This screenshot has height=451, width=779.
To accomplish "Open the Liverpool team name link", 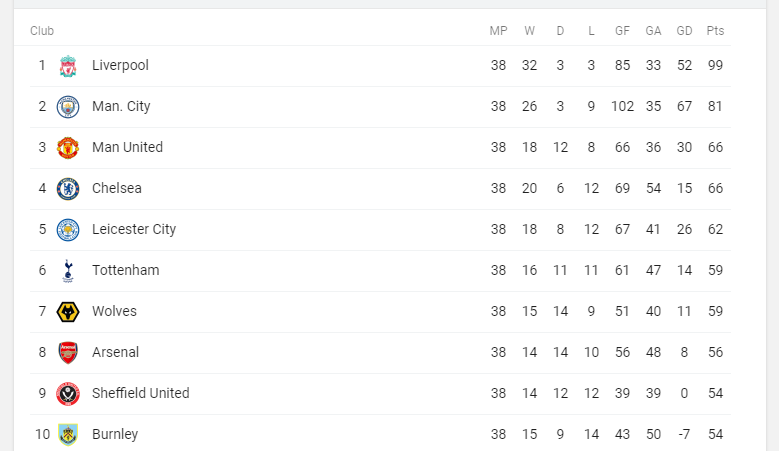I will click(x=120, y=65).
